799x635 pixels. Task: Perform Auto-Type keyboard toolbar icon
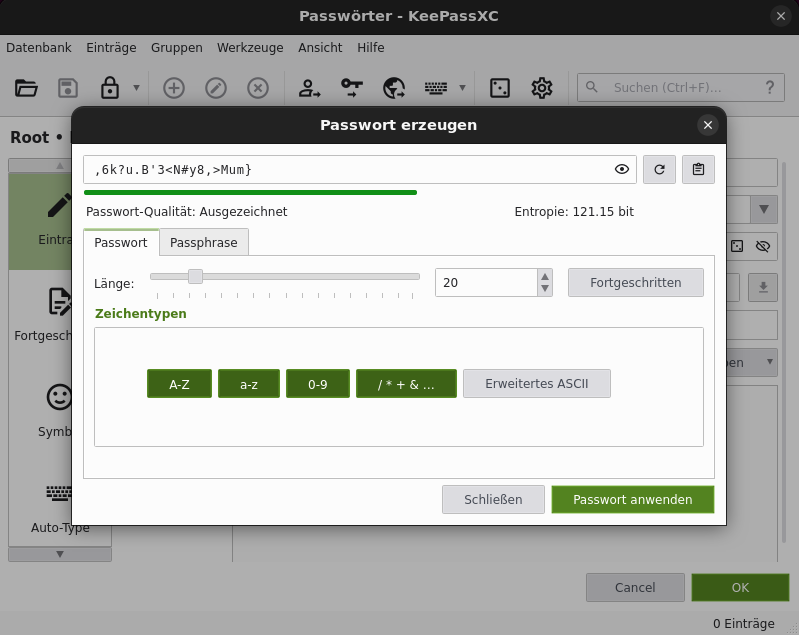pos(436,88)
